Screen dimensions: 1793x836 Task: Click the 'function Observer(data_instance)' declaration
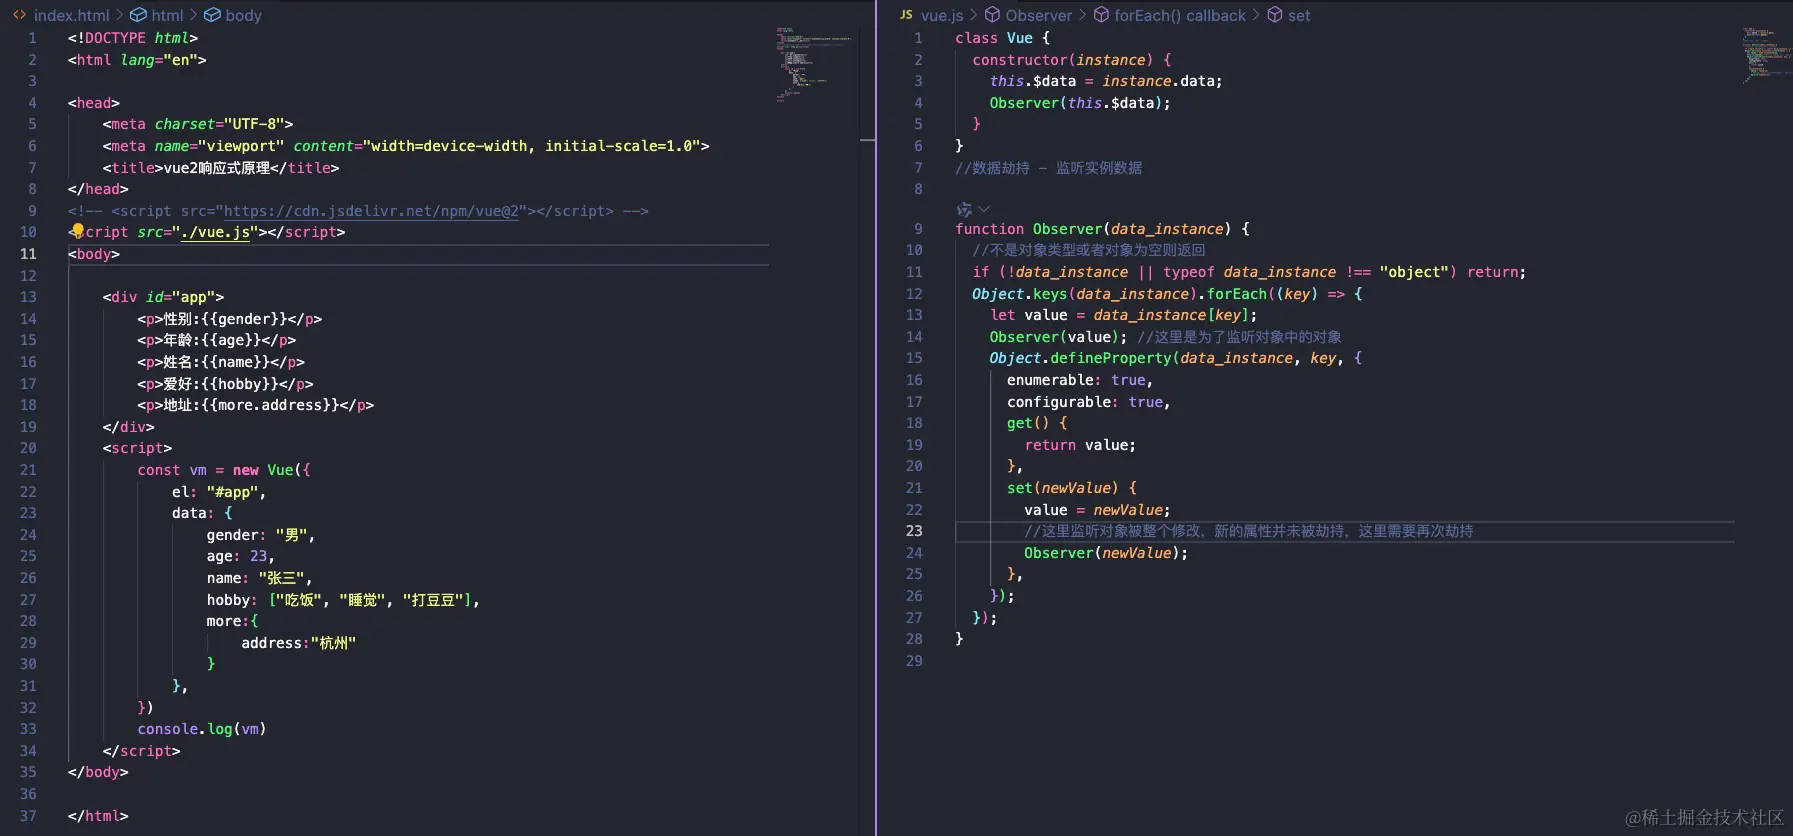pyautogui.click(x=1102, y=229)
